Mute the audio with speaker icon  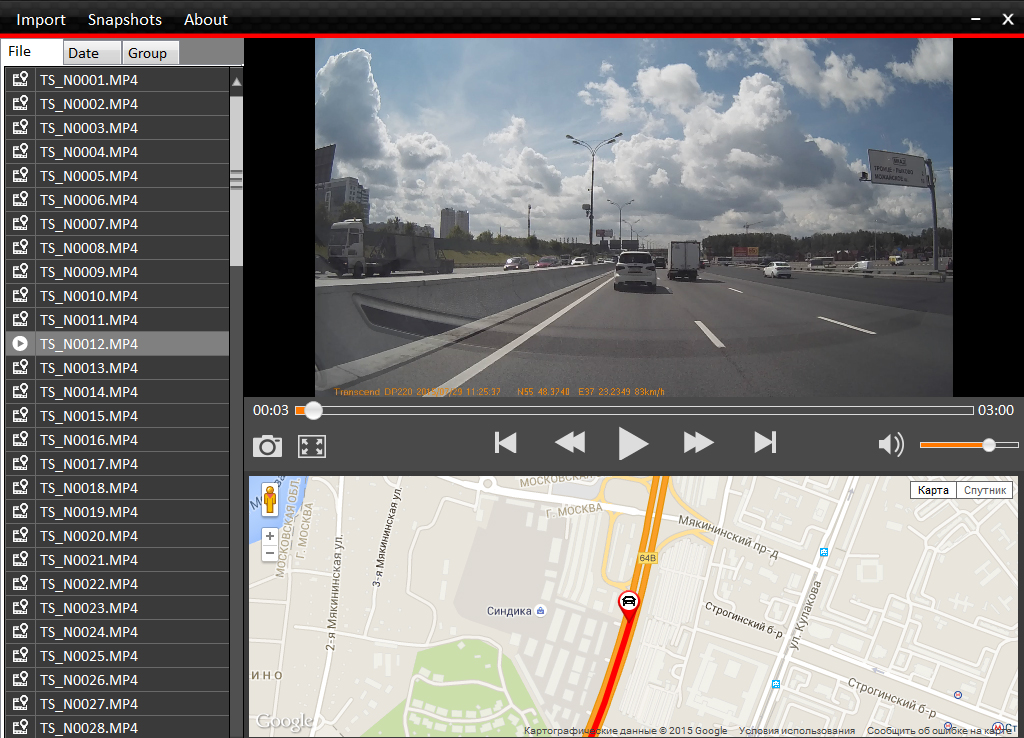(891, 445)
